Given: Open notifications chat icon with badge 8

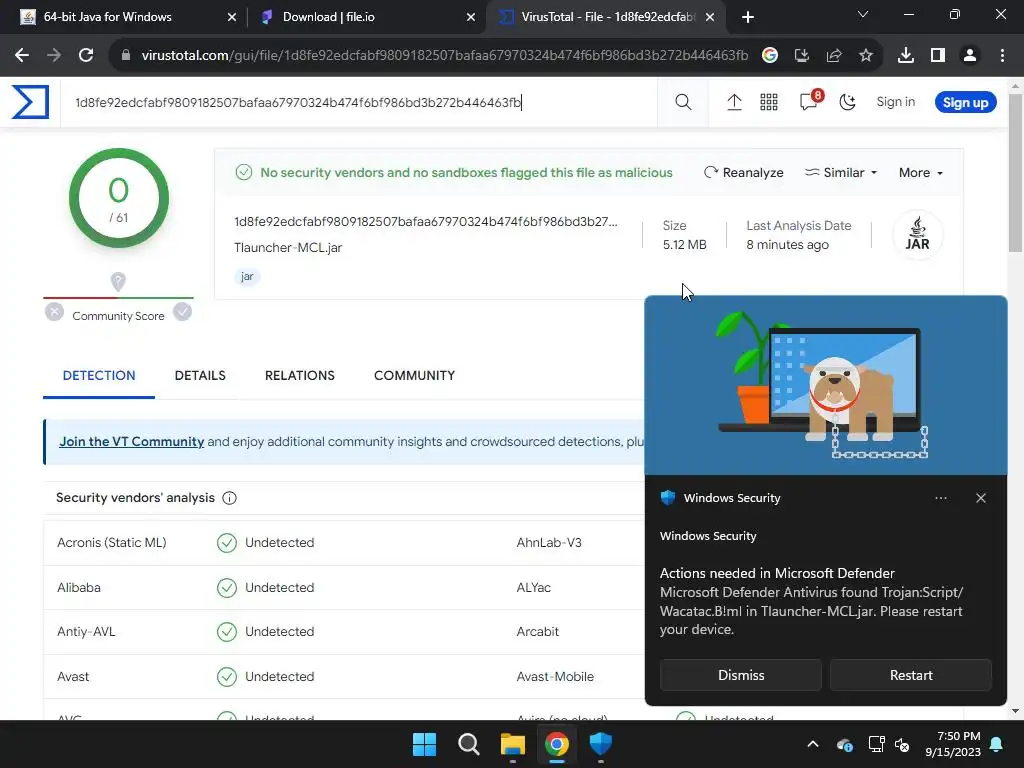Looking at the screenshot, I should click(809, 101).
